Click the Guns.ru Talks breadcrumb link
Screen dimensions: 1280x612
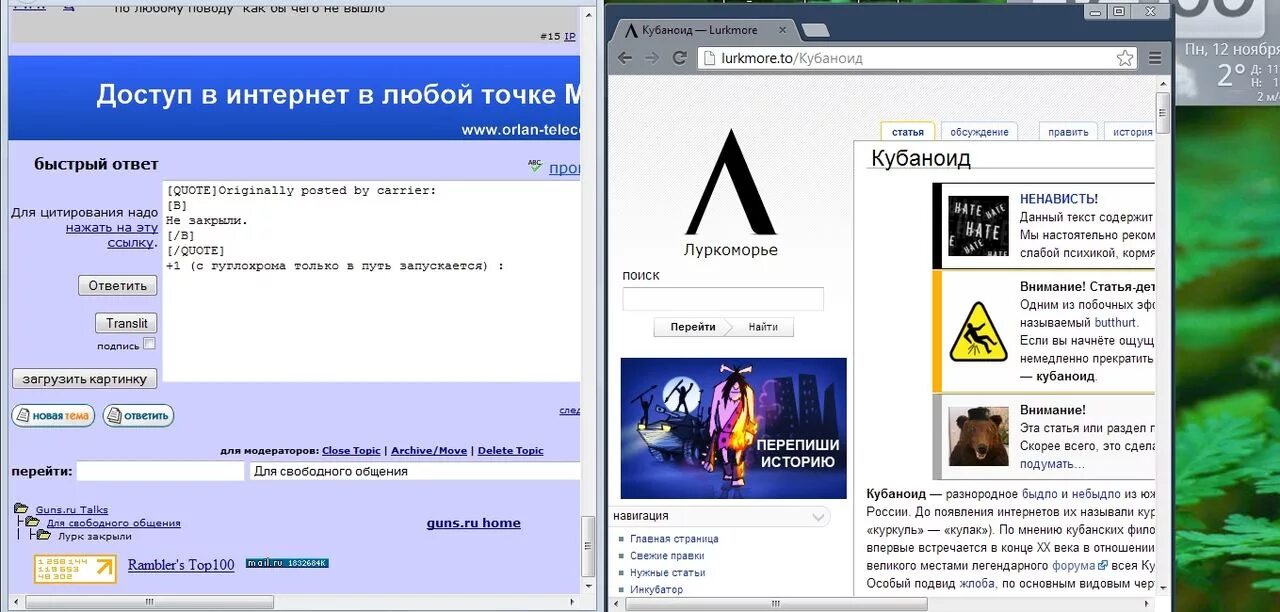click(x=72, y=510)
